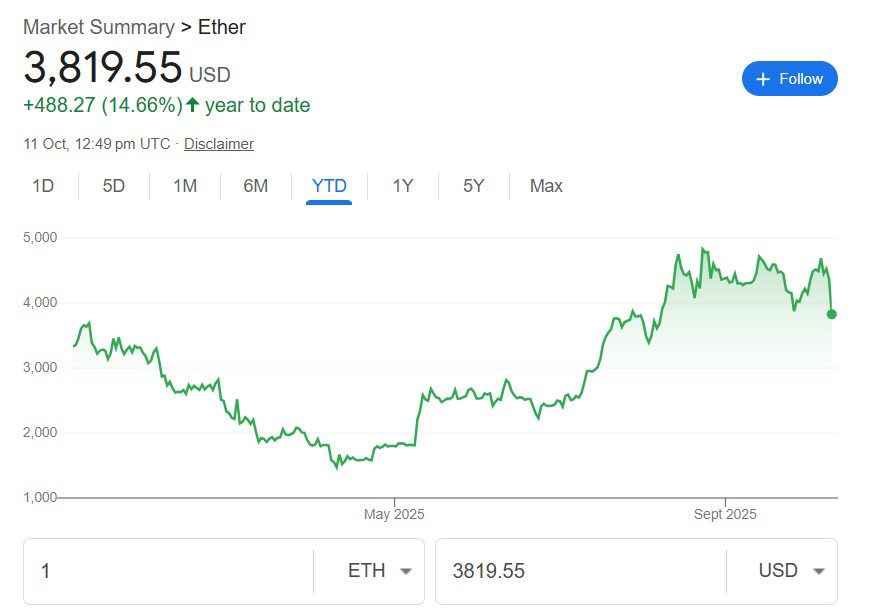Click the Follow button
882x609 pixels.
[x=789, y=79]
